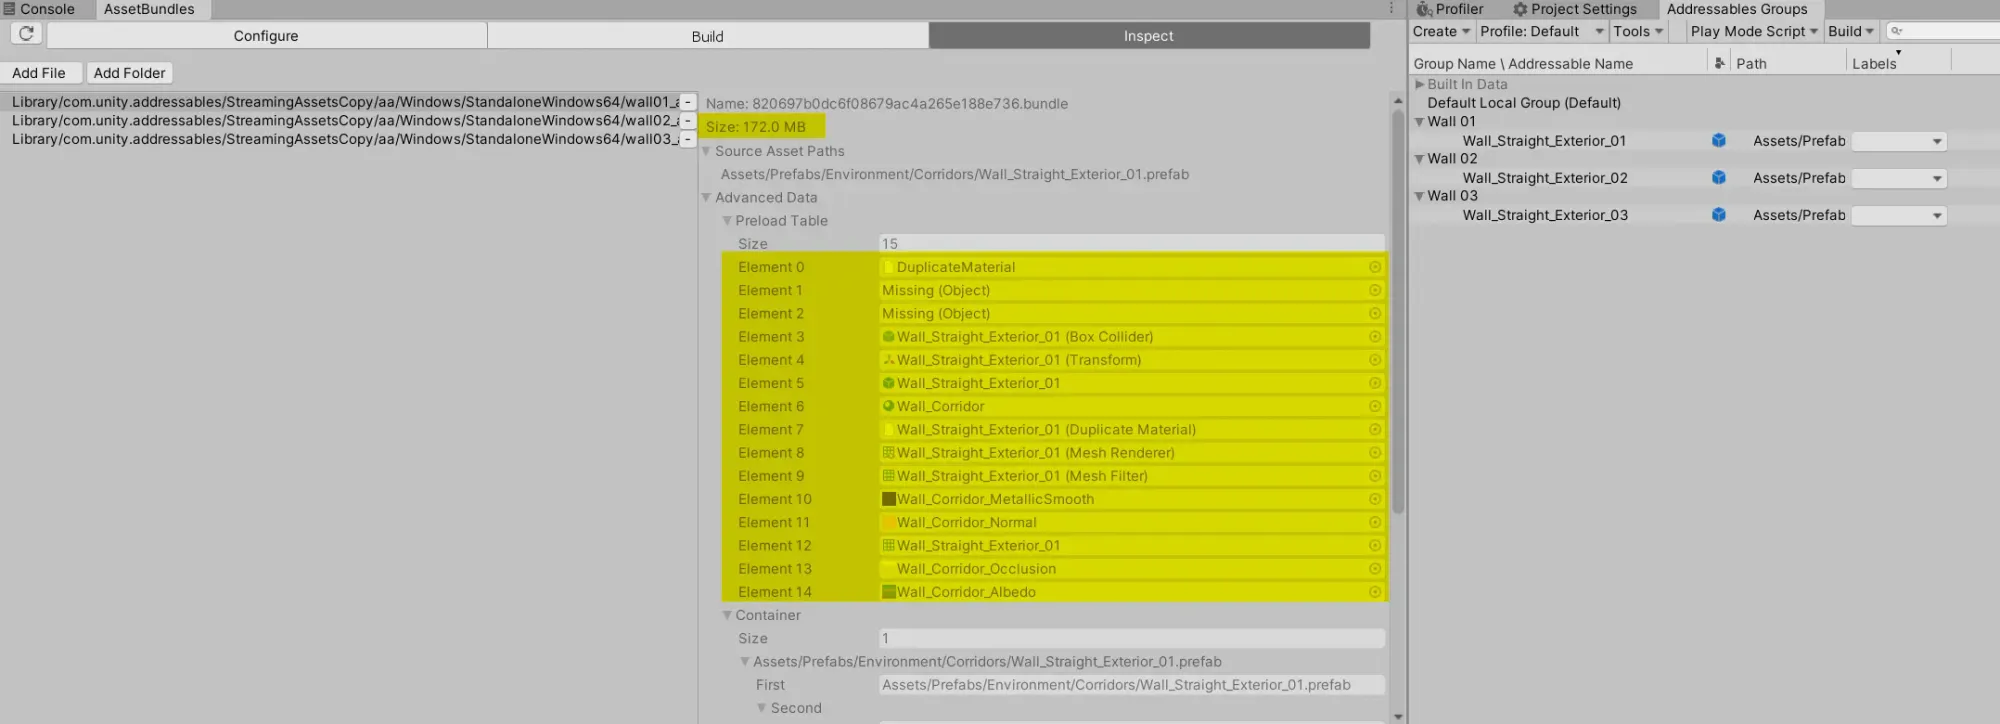
Task: Select the Addressables Groups tab
Action: pos(1737,9)
